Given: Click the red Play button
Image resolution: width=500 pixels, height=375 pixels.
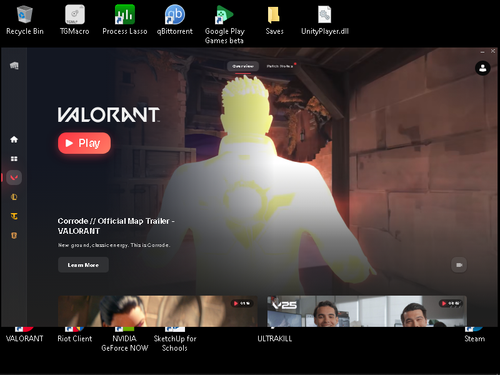Looking at the screenshot, I should [84, 143].
